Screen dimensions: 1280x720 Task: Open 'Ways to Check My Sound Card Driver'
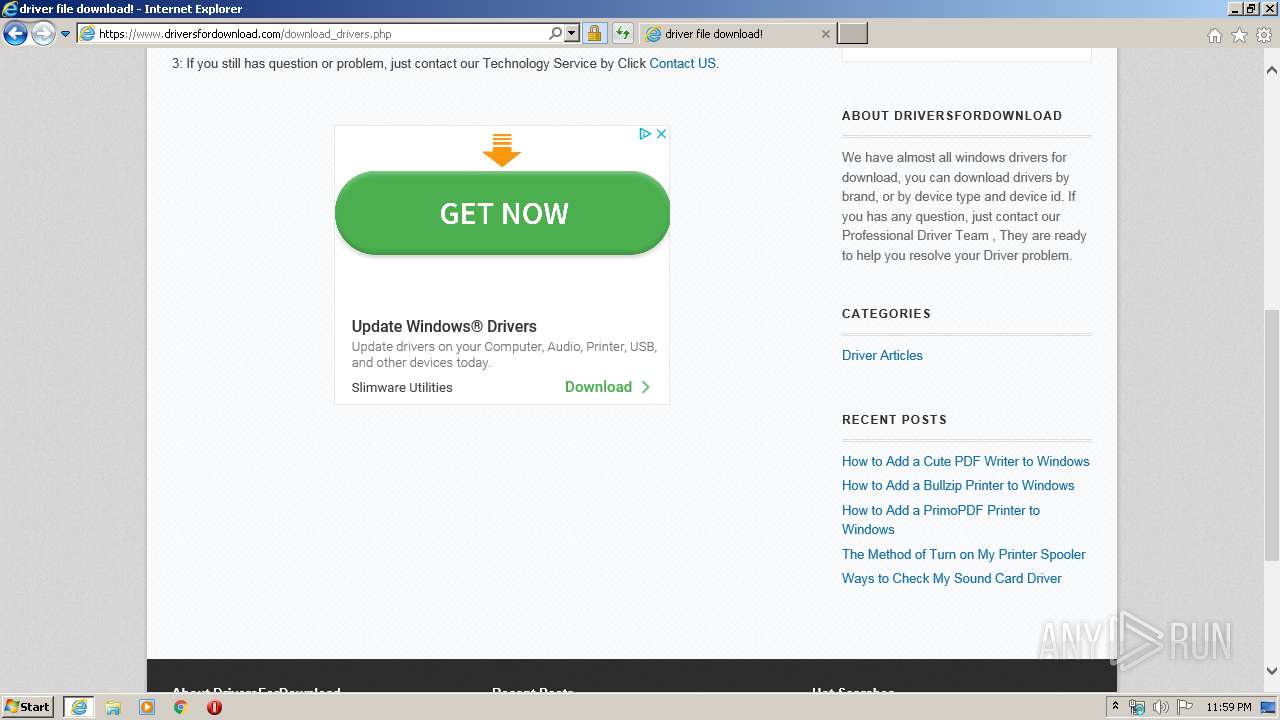tap(952, 578)
